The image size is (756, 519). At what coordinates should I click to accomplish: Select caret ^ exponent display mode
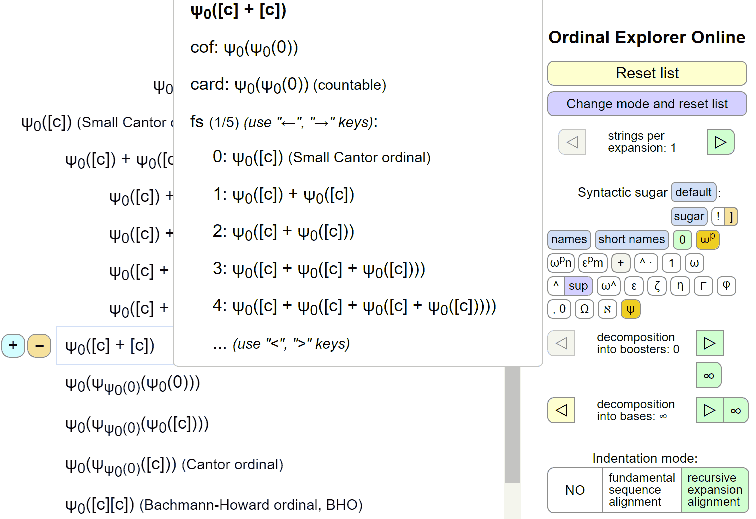(556, 286)
